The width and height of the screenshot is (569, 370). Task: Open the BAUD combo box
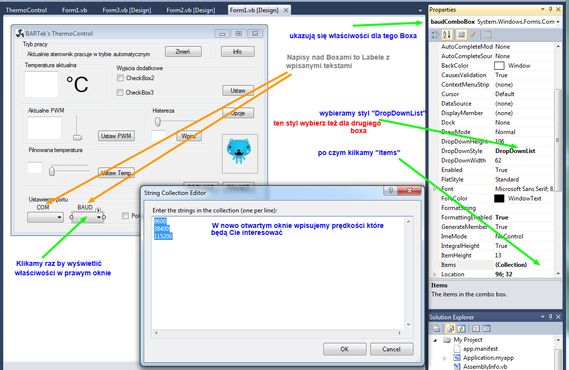click(x=87, y=217)
